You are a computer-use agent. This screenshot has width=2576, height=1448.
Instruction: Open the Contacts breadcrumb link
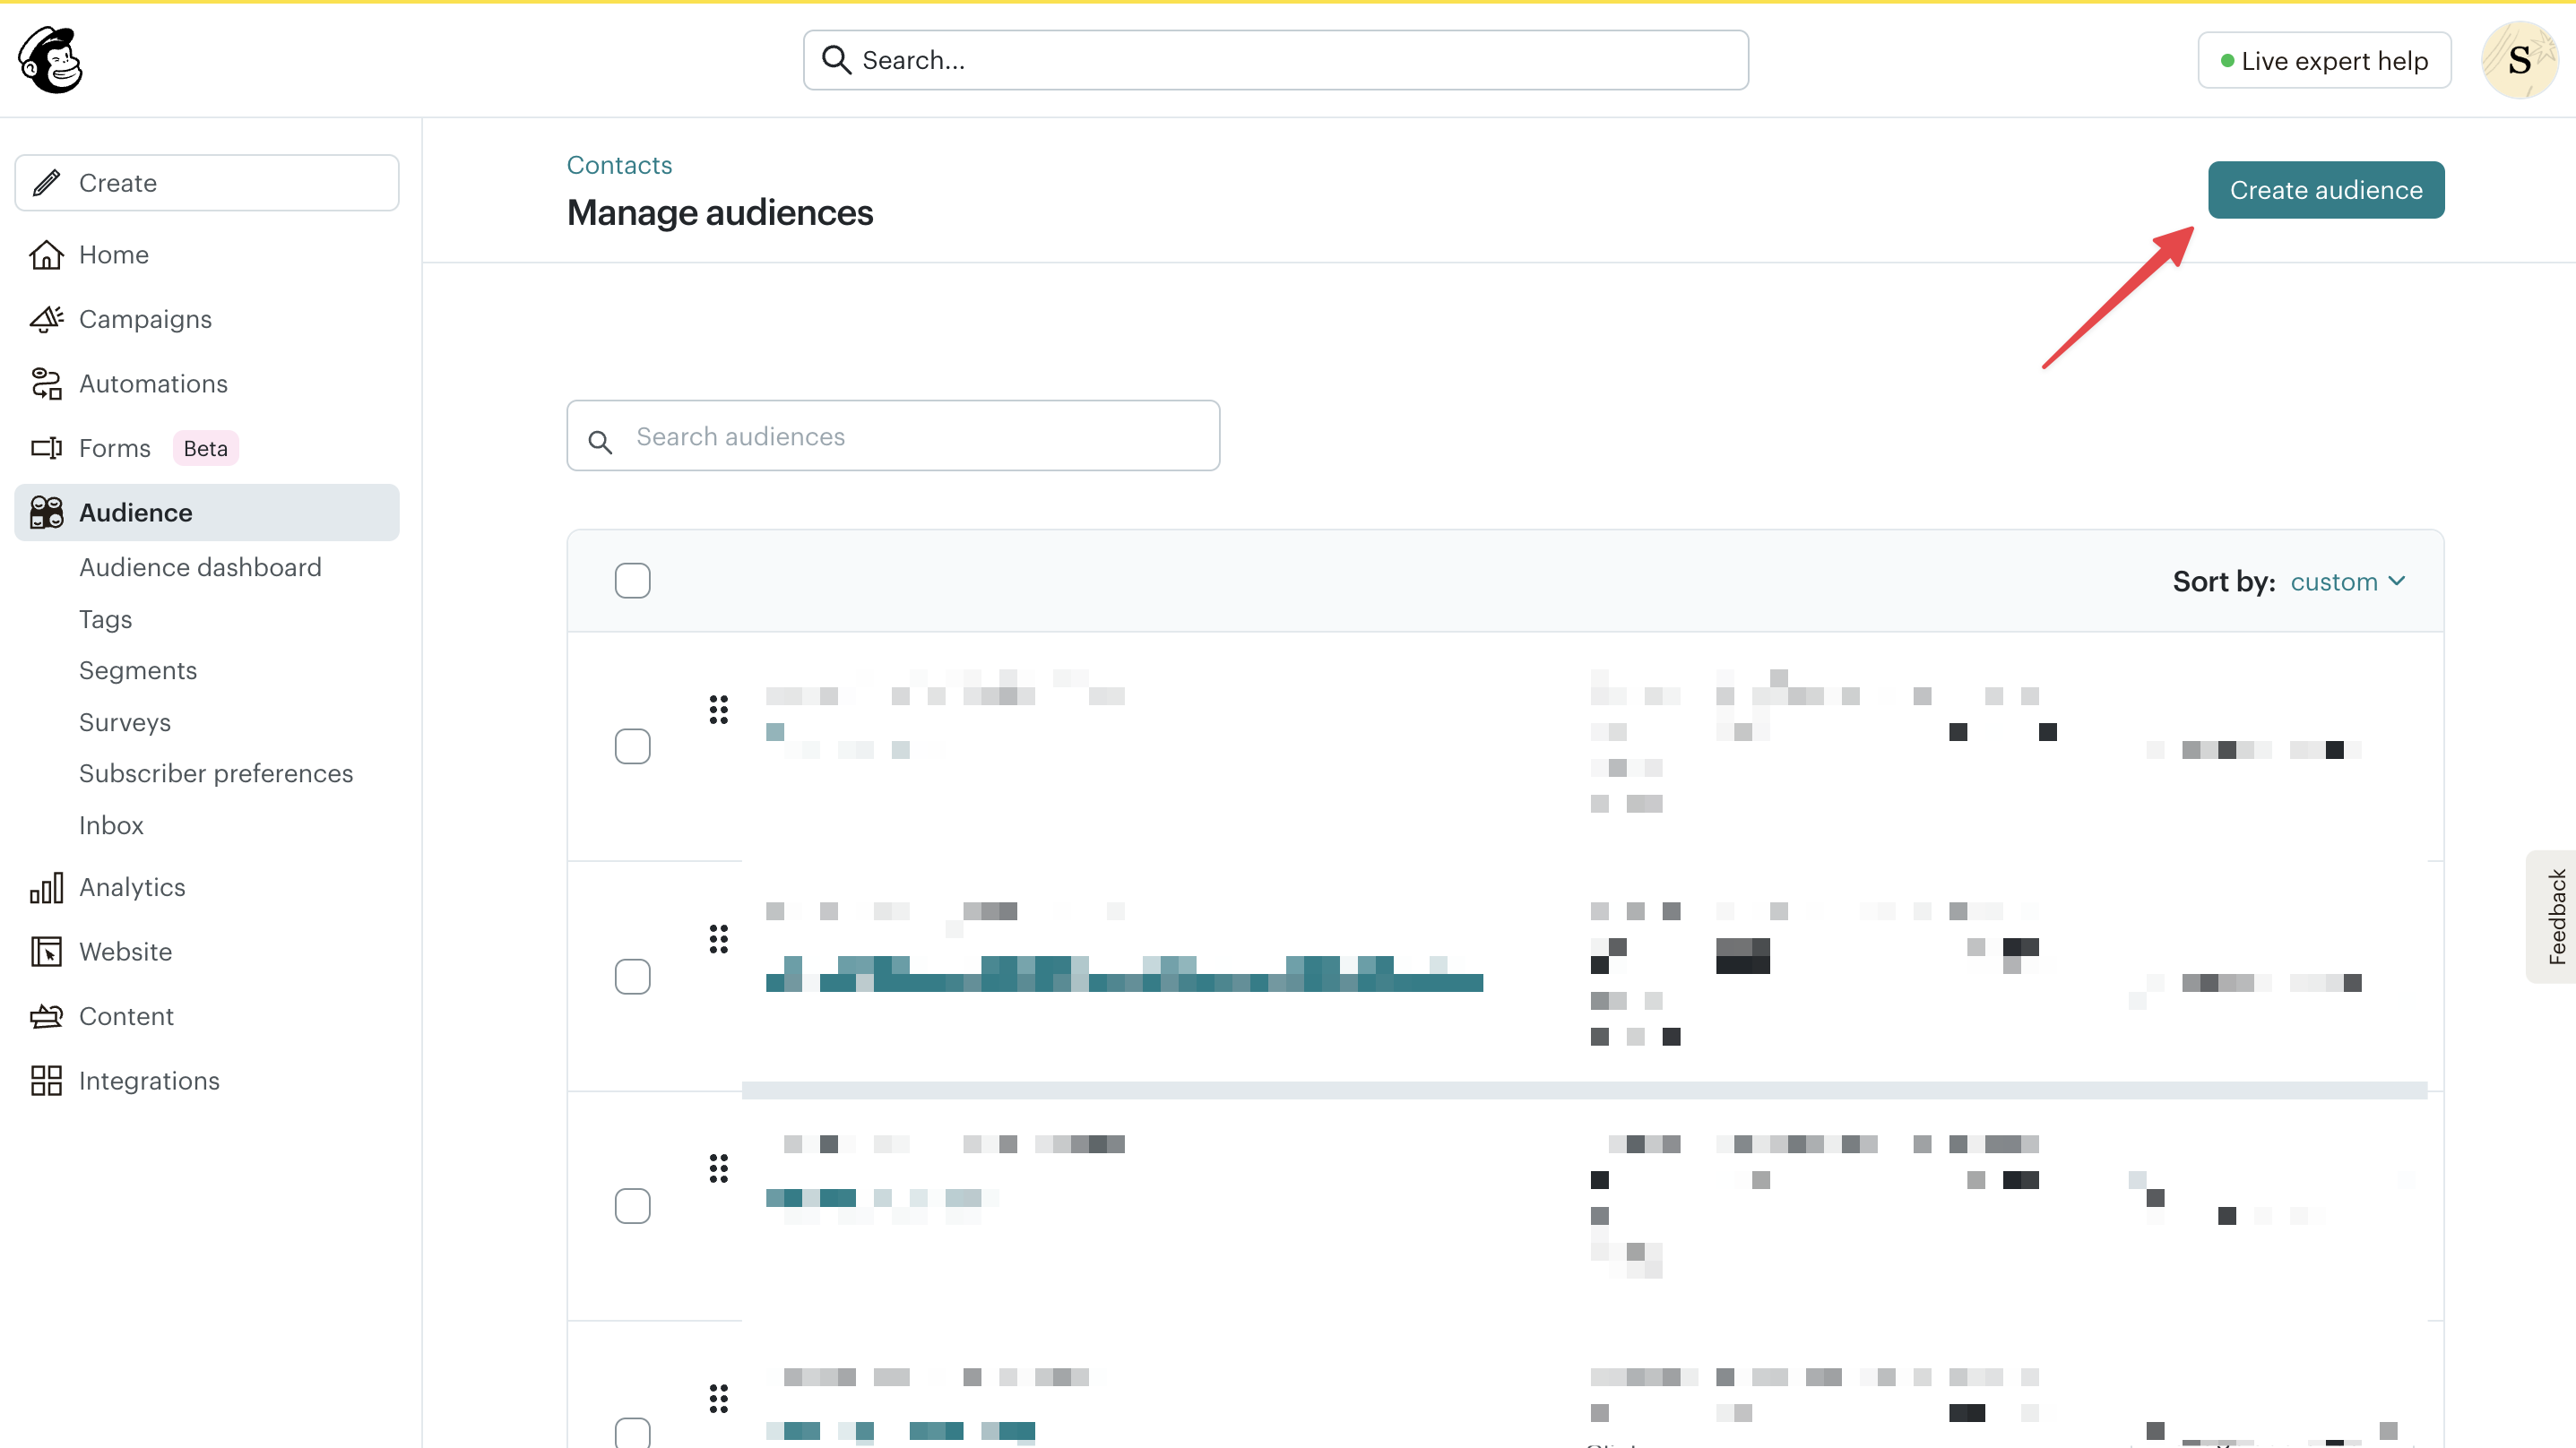click(618, 164)
